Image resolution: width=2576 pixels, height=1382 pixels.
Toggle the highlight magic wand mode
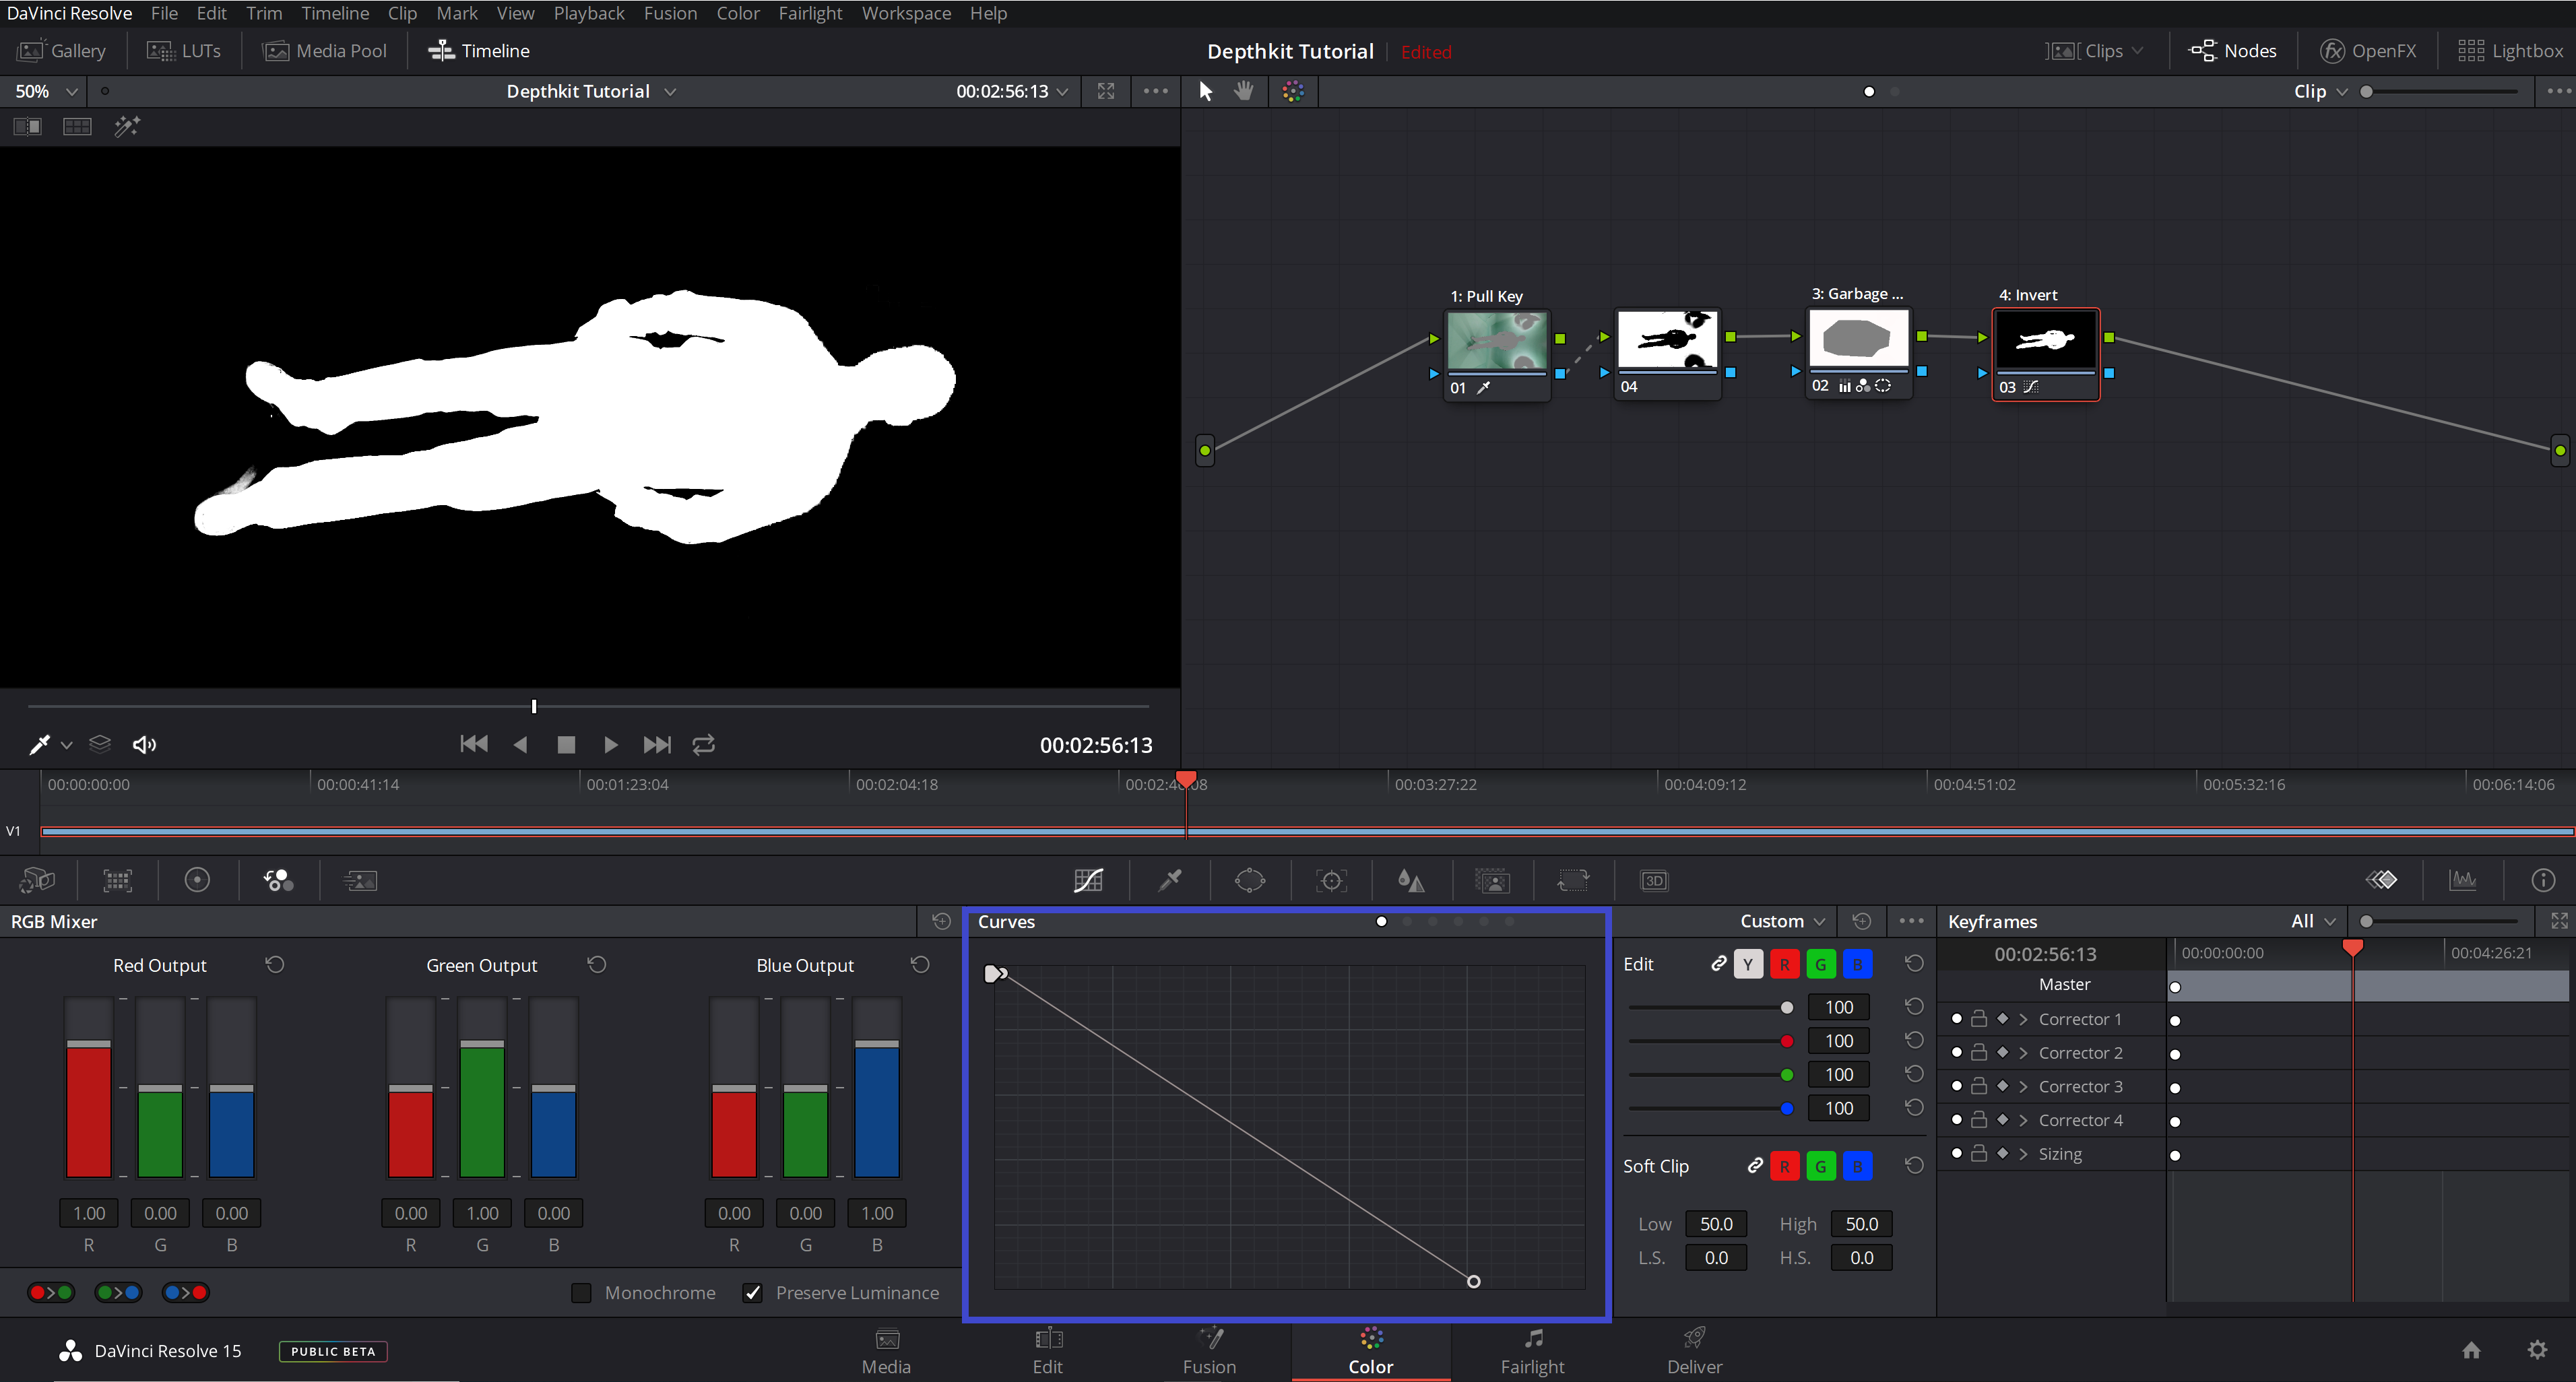(127, 126)
